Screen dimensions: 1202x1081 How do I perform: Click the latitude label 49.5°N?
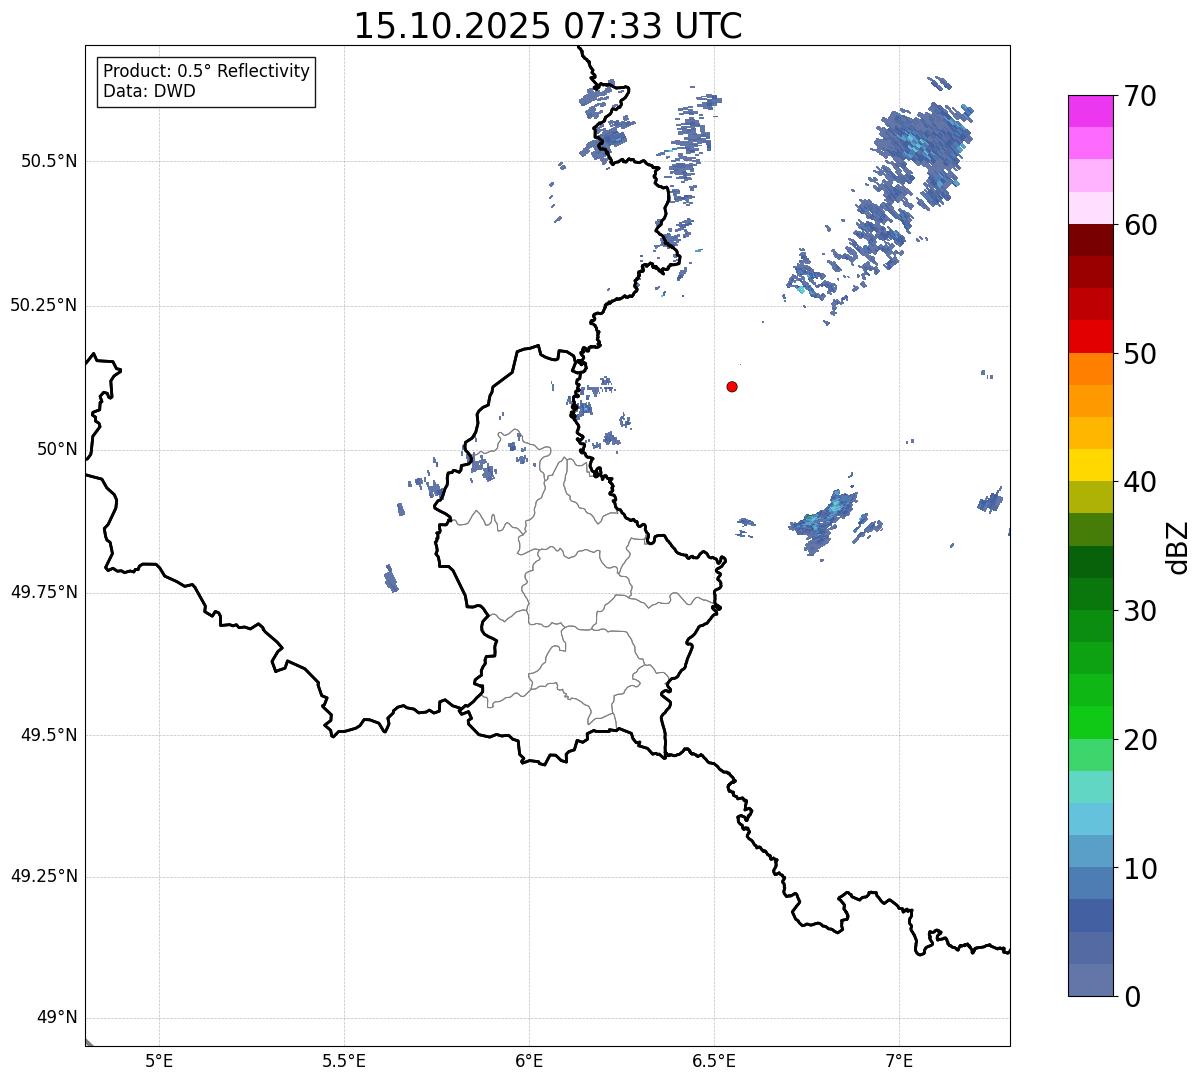48,735
